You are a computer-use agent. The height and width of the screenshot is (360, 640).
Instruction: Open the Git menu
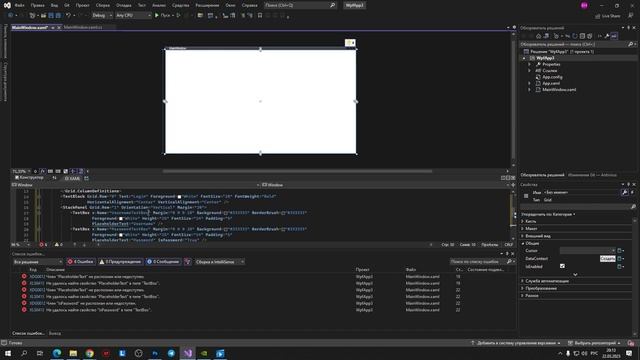tap(67, 5)
